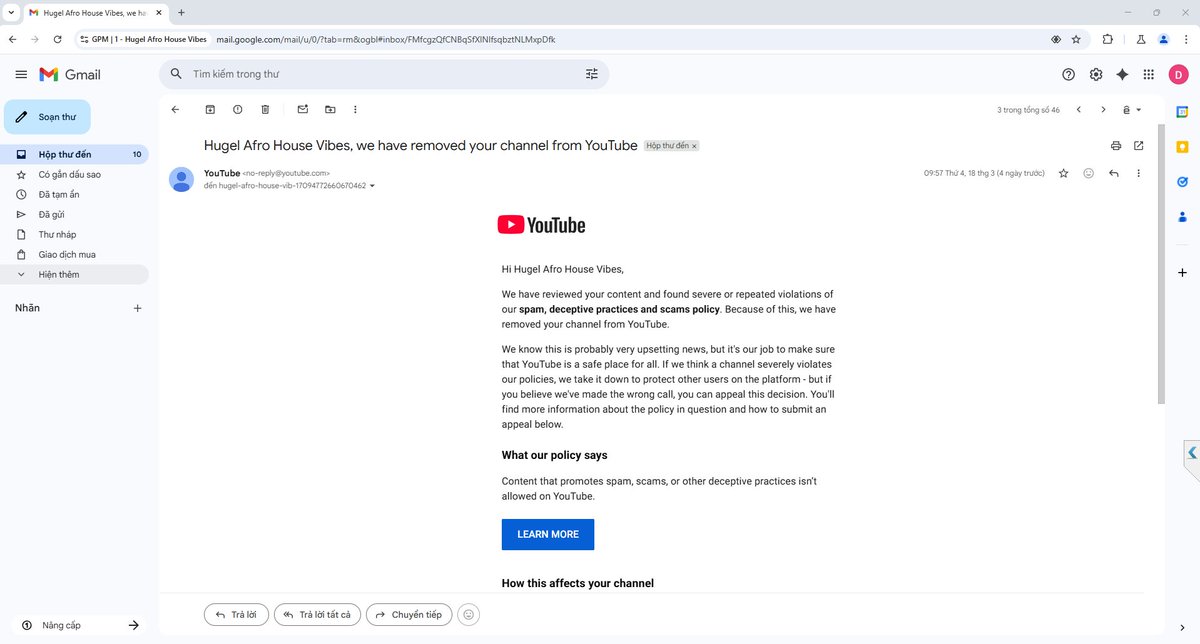1200x644 pixels.
Task: Show recipient details dropdown arrow
Action: (372, 186)
